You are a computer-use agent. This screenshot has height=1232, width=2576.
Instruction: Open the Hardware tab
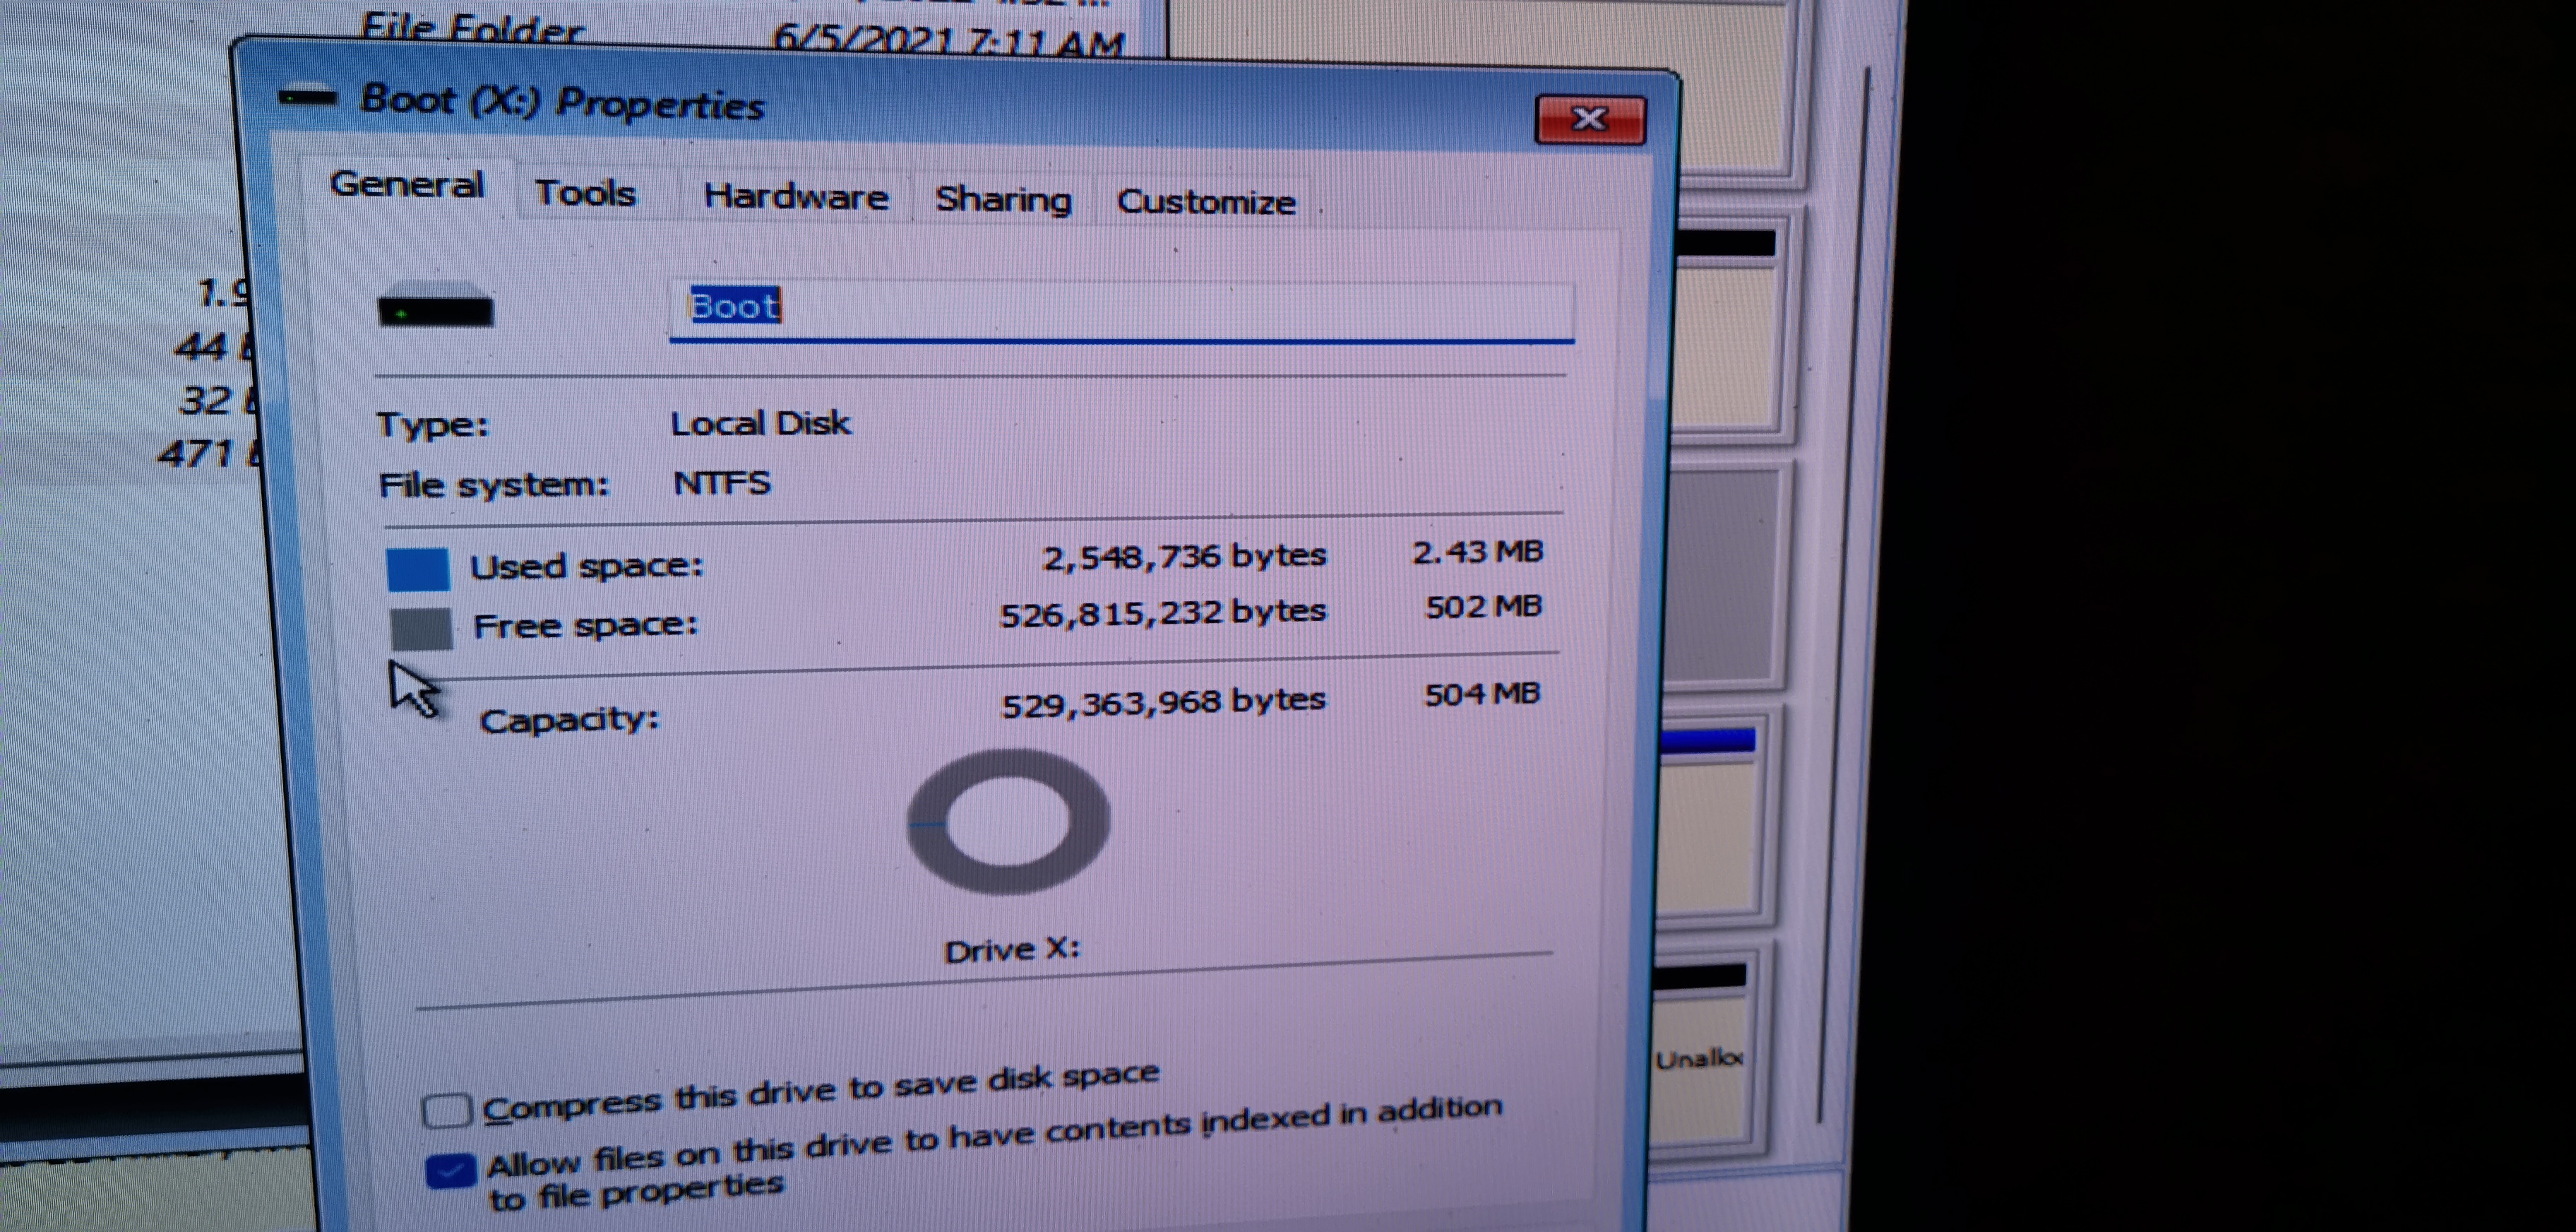795,196
